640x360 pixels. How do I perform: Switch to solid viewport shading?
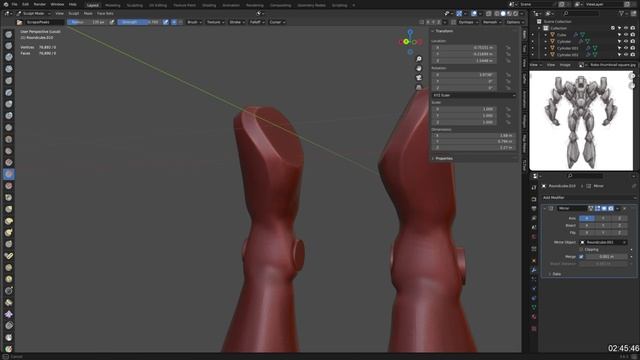pyautogui.click(x=503, y=13)
